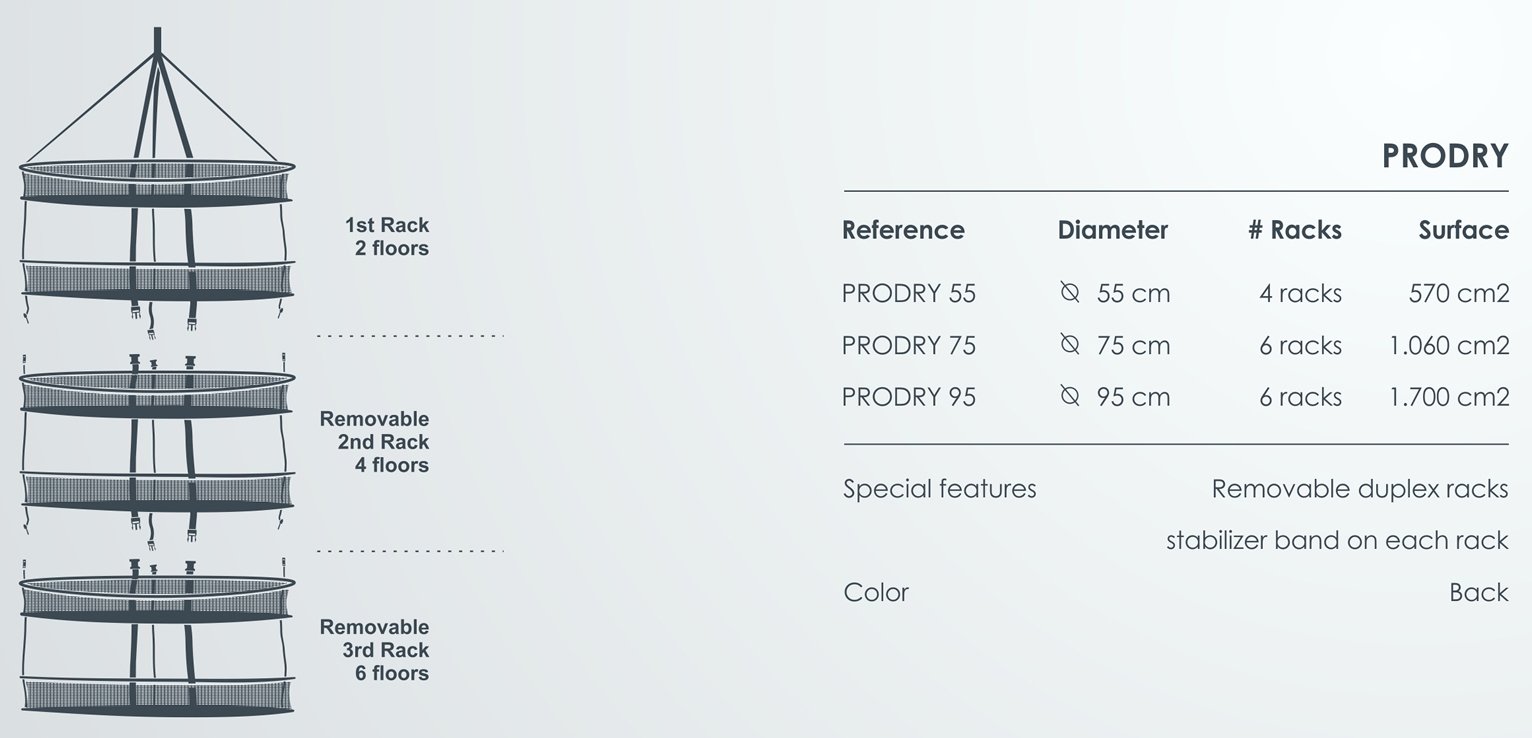
Task: Click the Special features label
Action: click(939, 489)
